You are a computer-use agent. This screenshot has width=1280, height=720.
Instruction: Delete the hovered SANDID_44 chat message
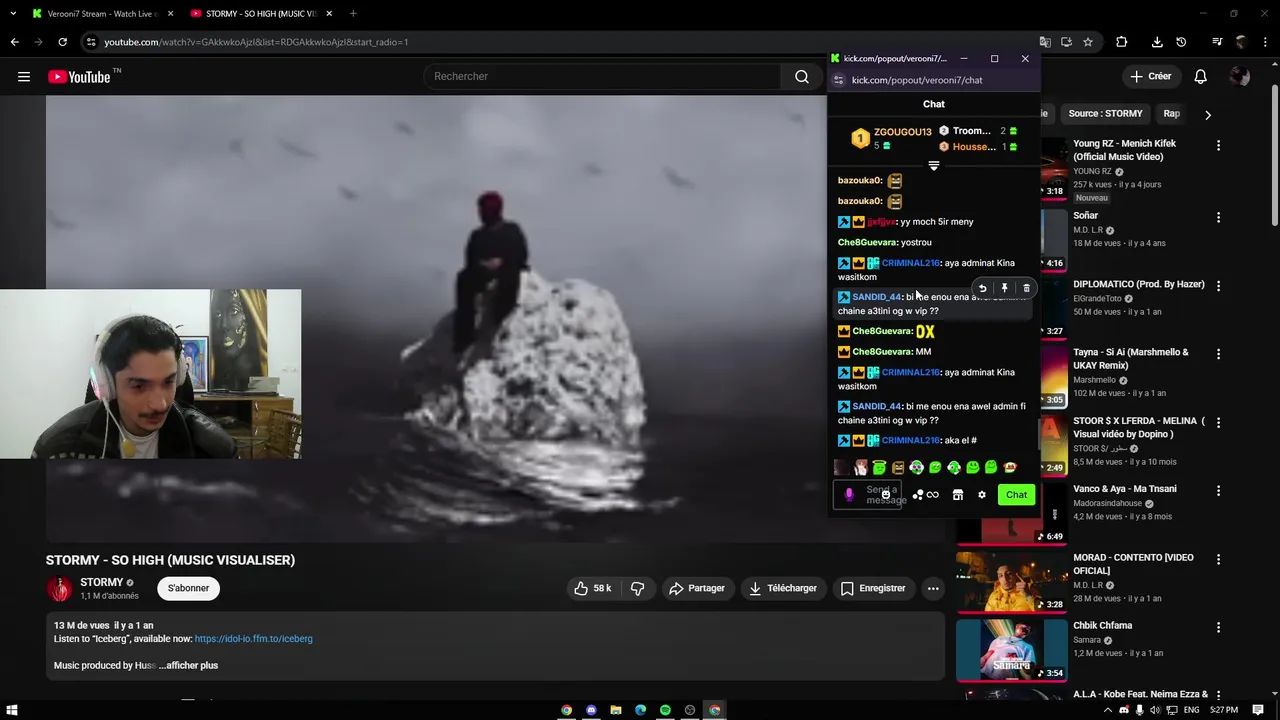(1026, 289)
